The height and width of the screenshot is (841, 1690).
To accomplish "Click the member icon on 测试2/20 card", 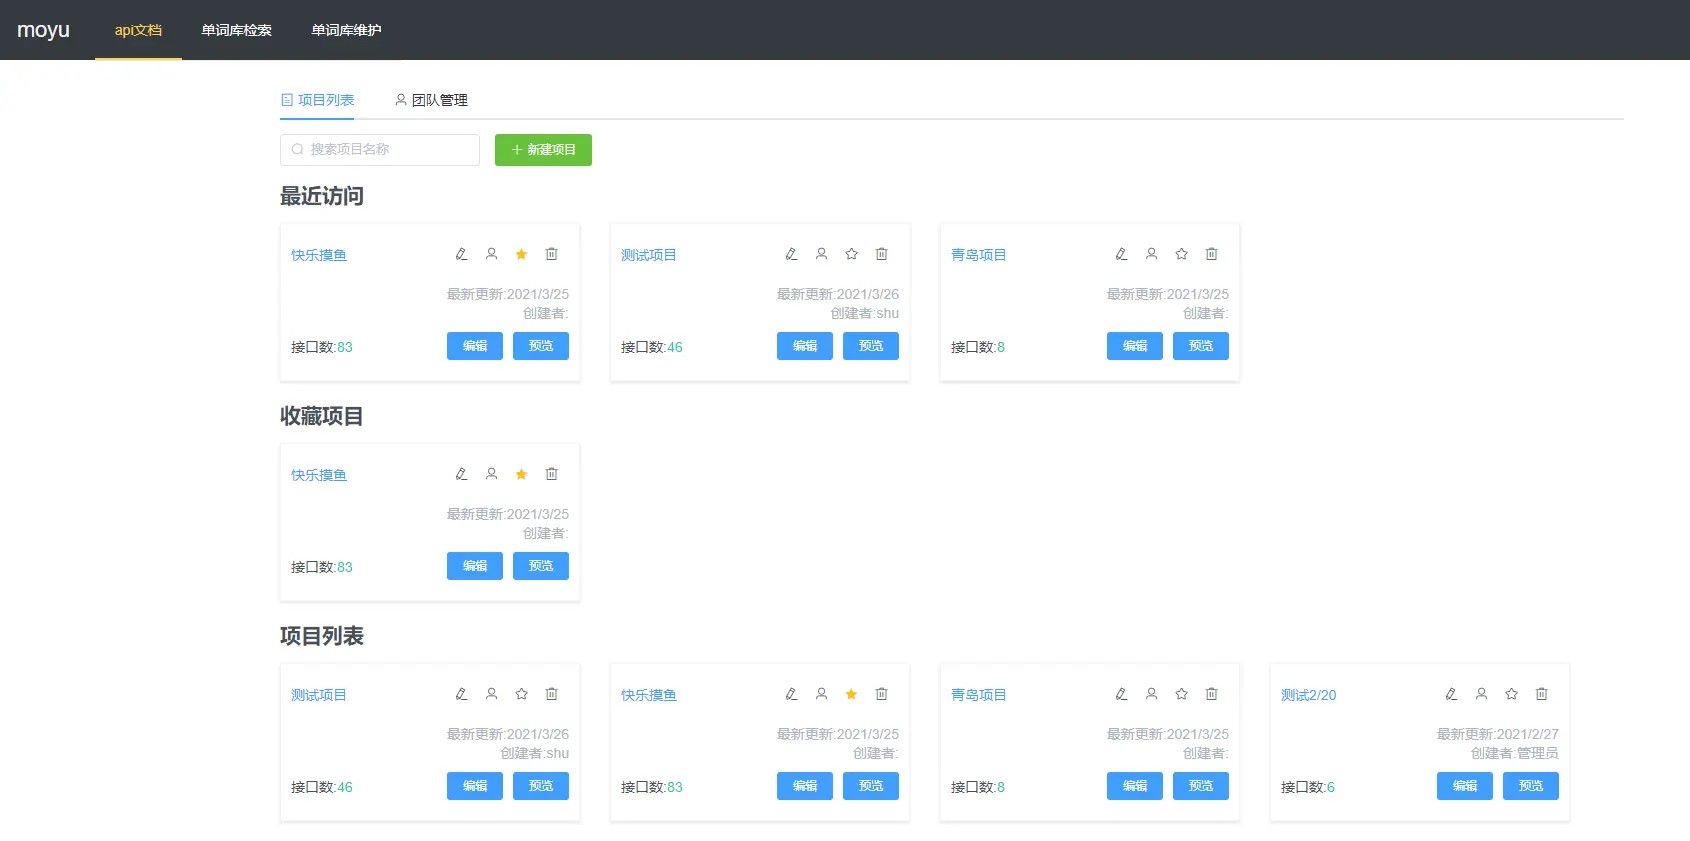I will [x=1481, y=694].
